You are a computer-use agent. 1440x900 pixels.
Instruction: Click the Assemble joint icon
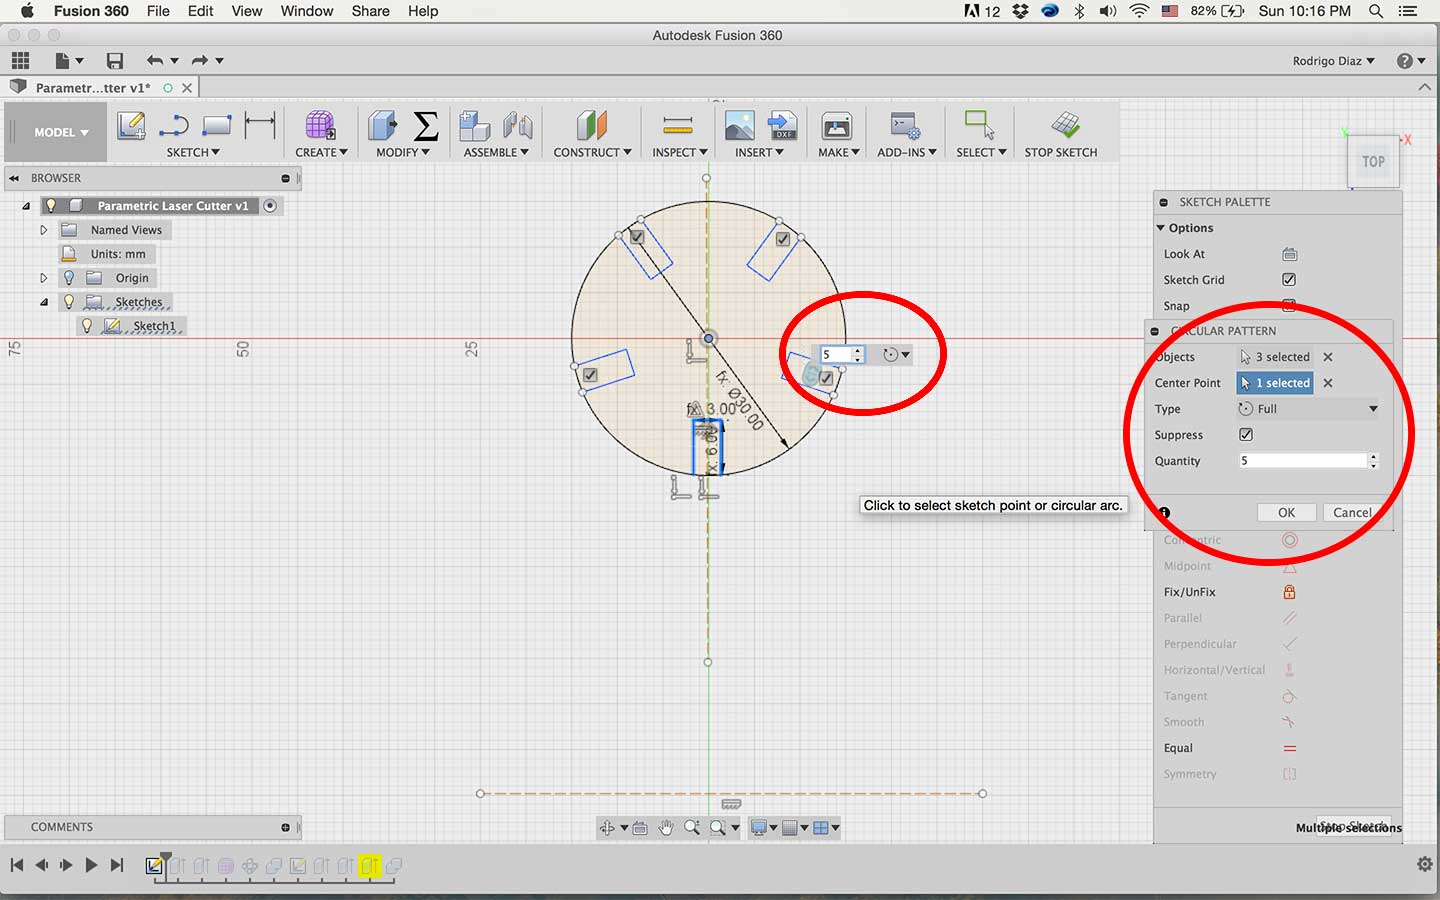(517, 126)
